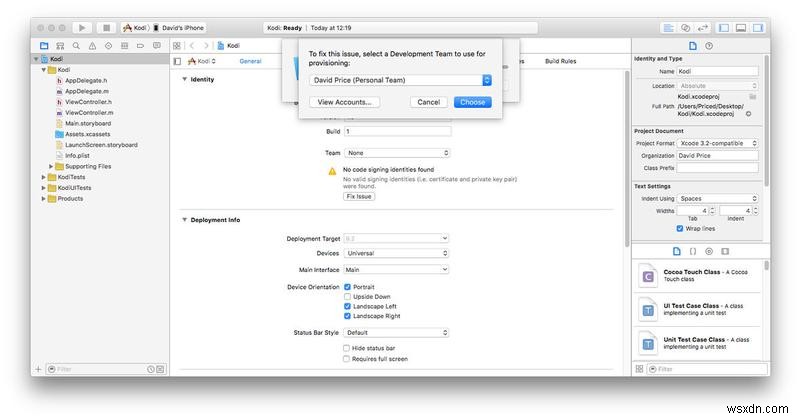This screenshot has width=800, height=419.
Task: Toggle the Utilities pane visibility icon
Action: tap(758, 28)
